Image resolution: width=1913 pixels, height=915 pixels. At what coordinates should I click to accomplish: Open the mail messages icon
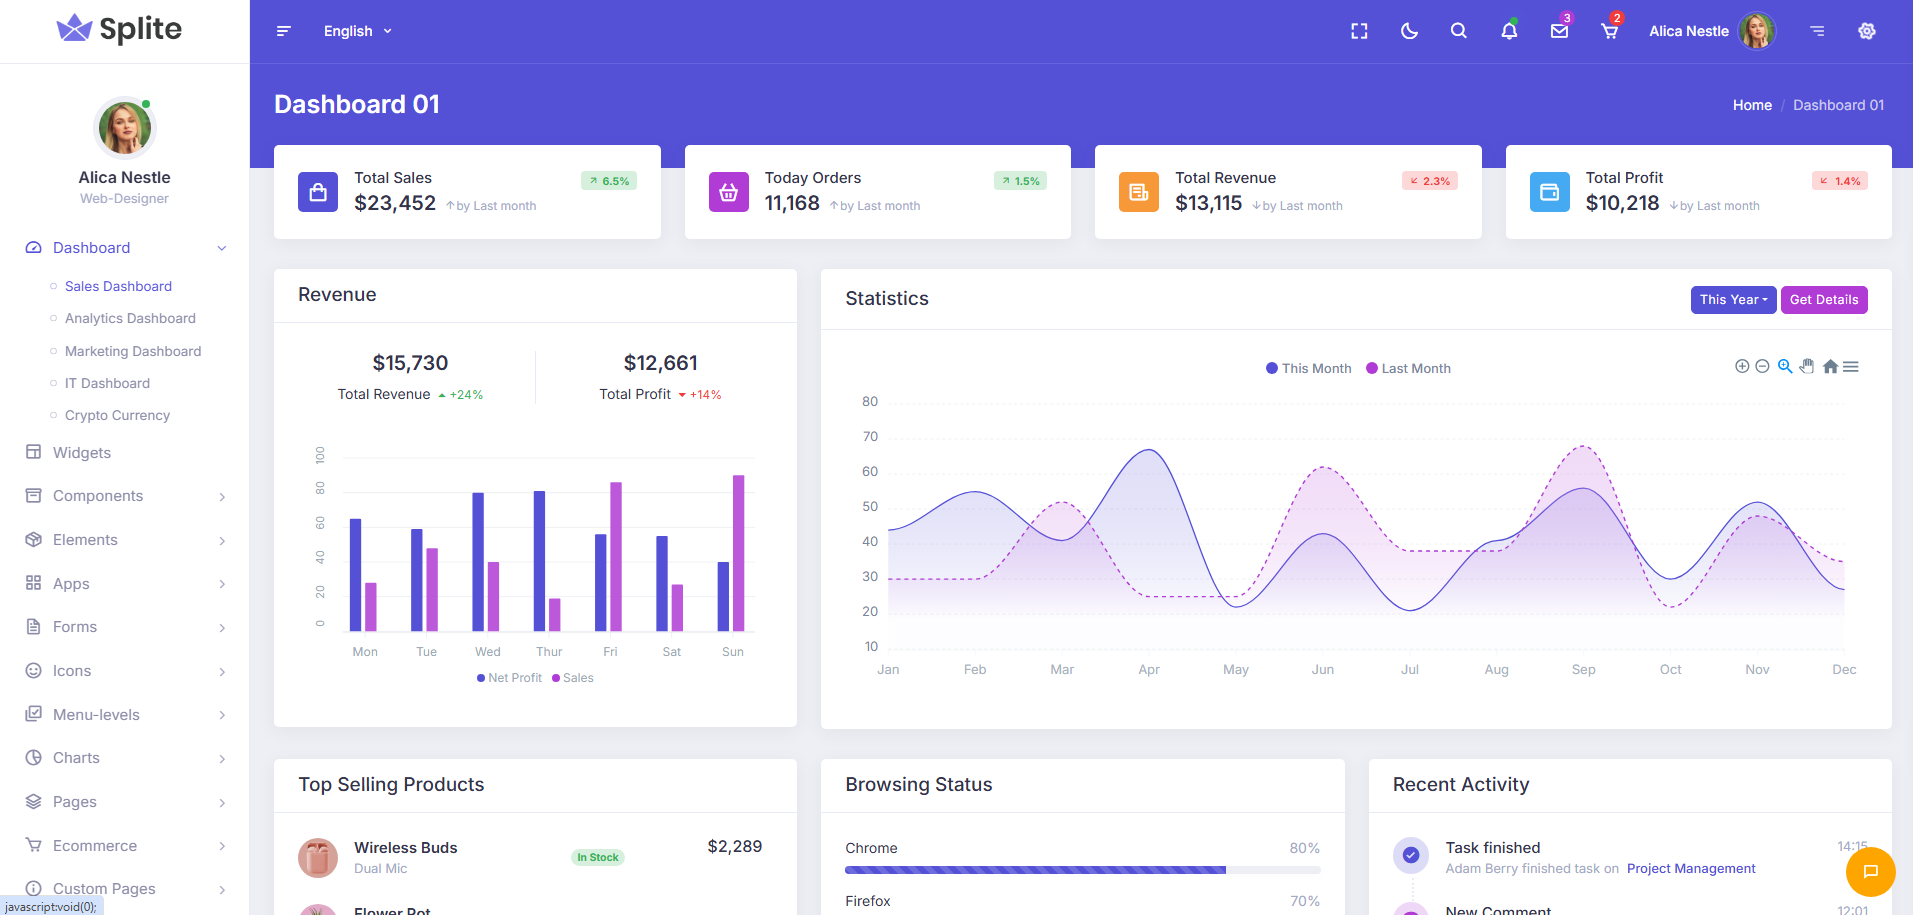coord(1559,31)
